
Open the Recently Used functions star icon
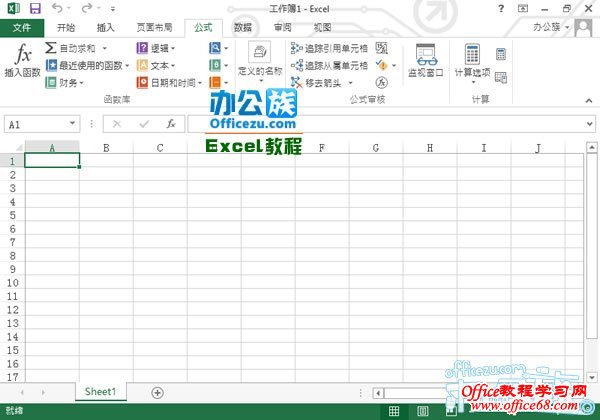coord(51,65)
